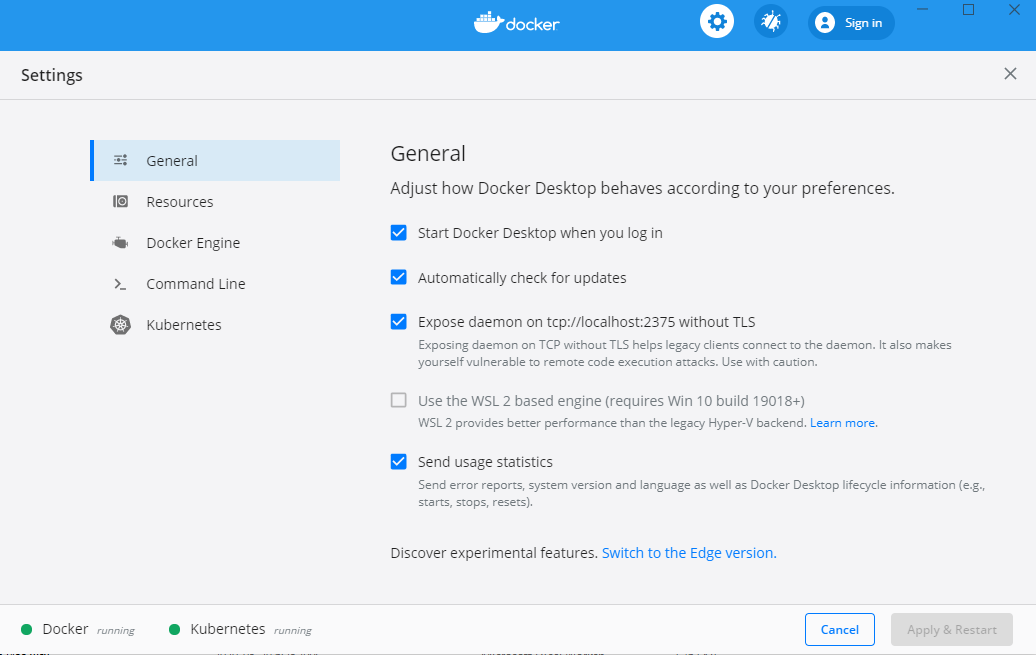Open the Resources settings section
The width and height of the screenshot is (1036, 655).
(215, 202)
